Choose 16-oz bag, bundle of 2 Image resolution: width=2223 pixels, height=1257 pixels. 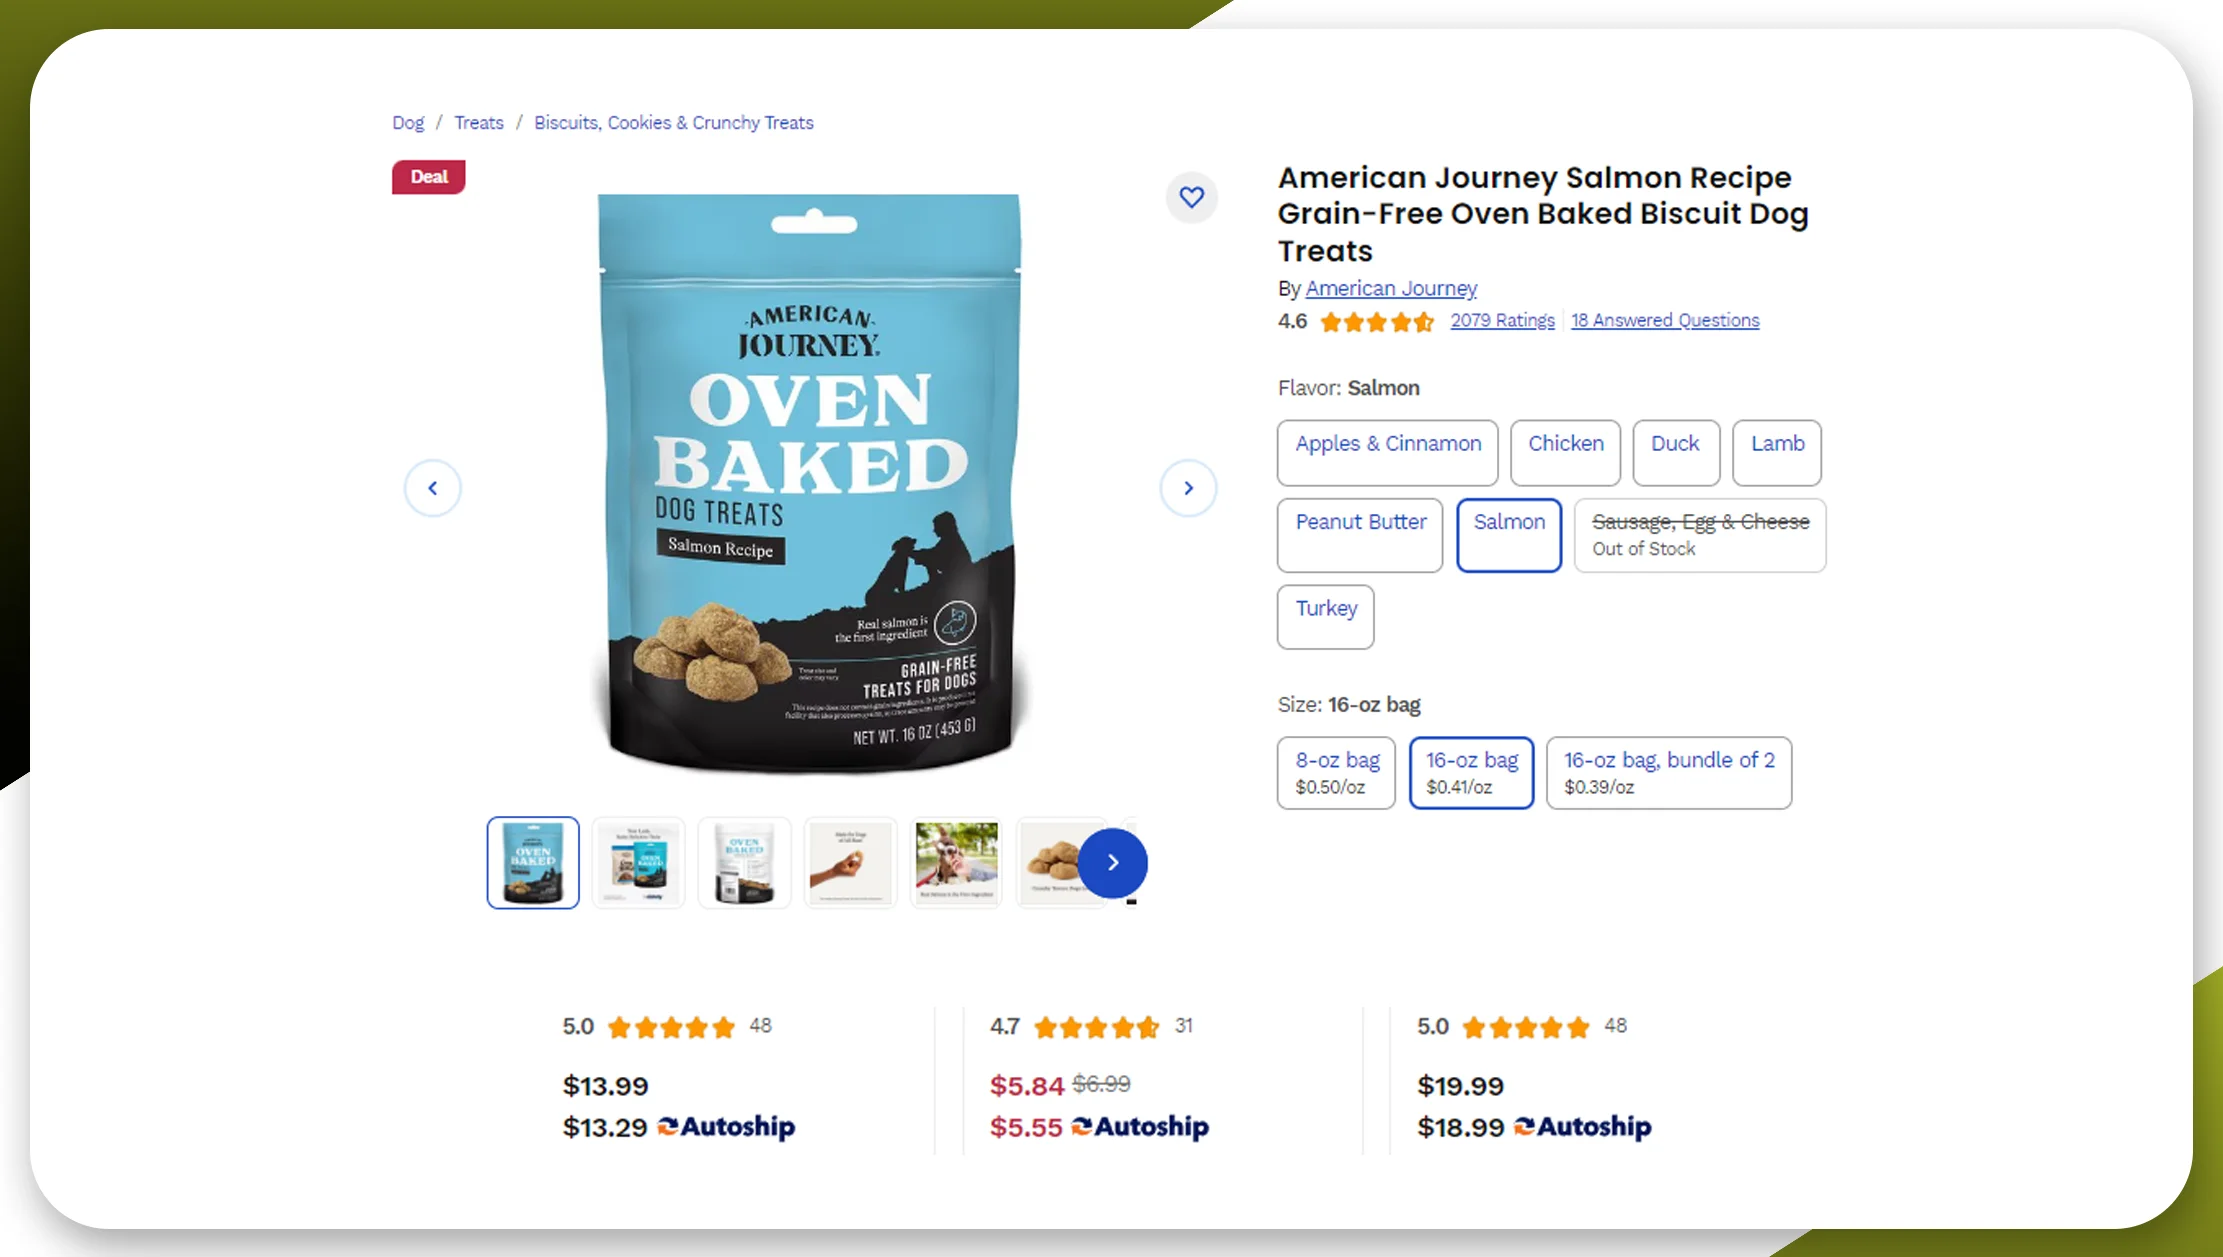1669,773
